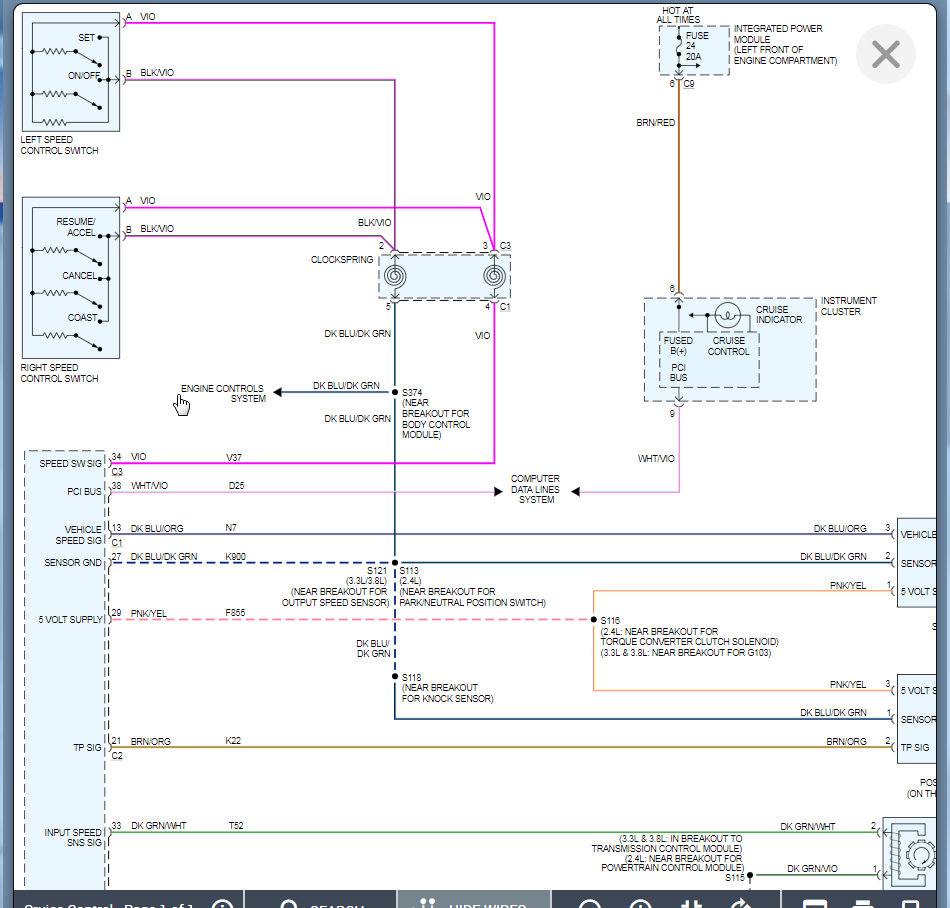Select the S374 splice point
The height and width of the screenshot is (908, 950).
(395, 392)
